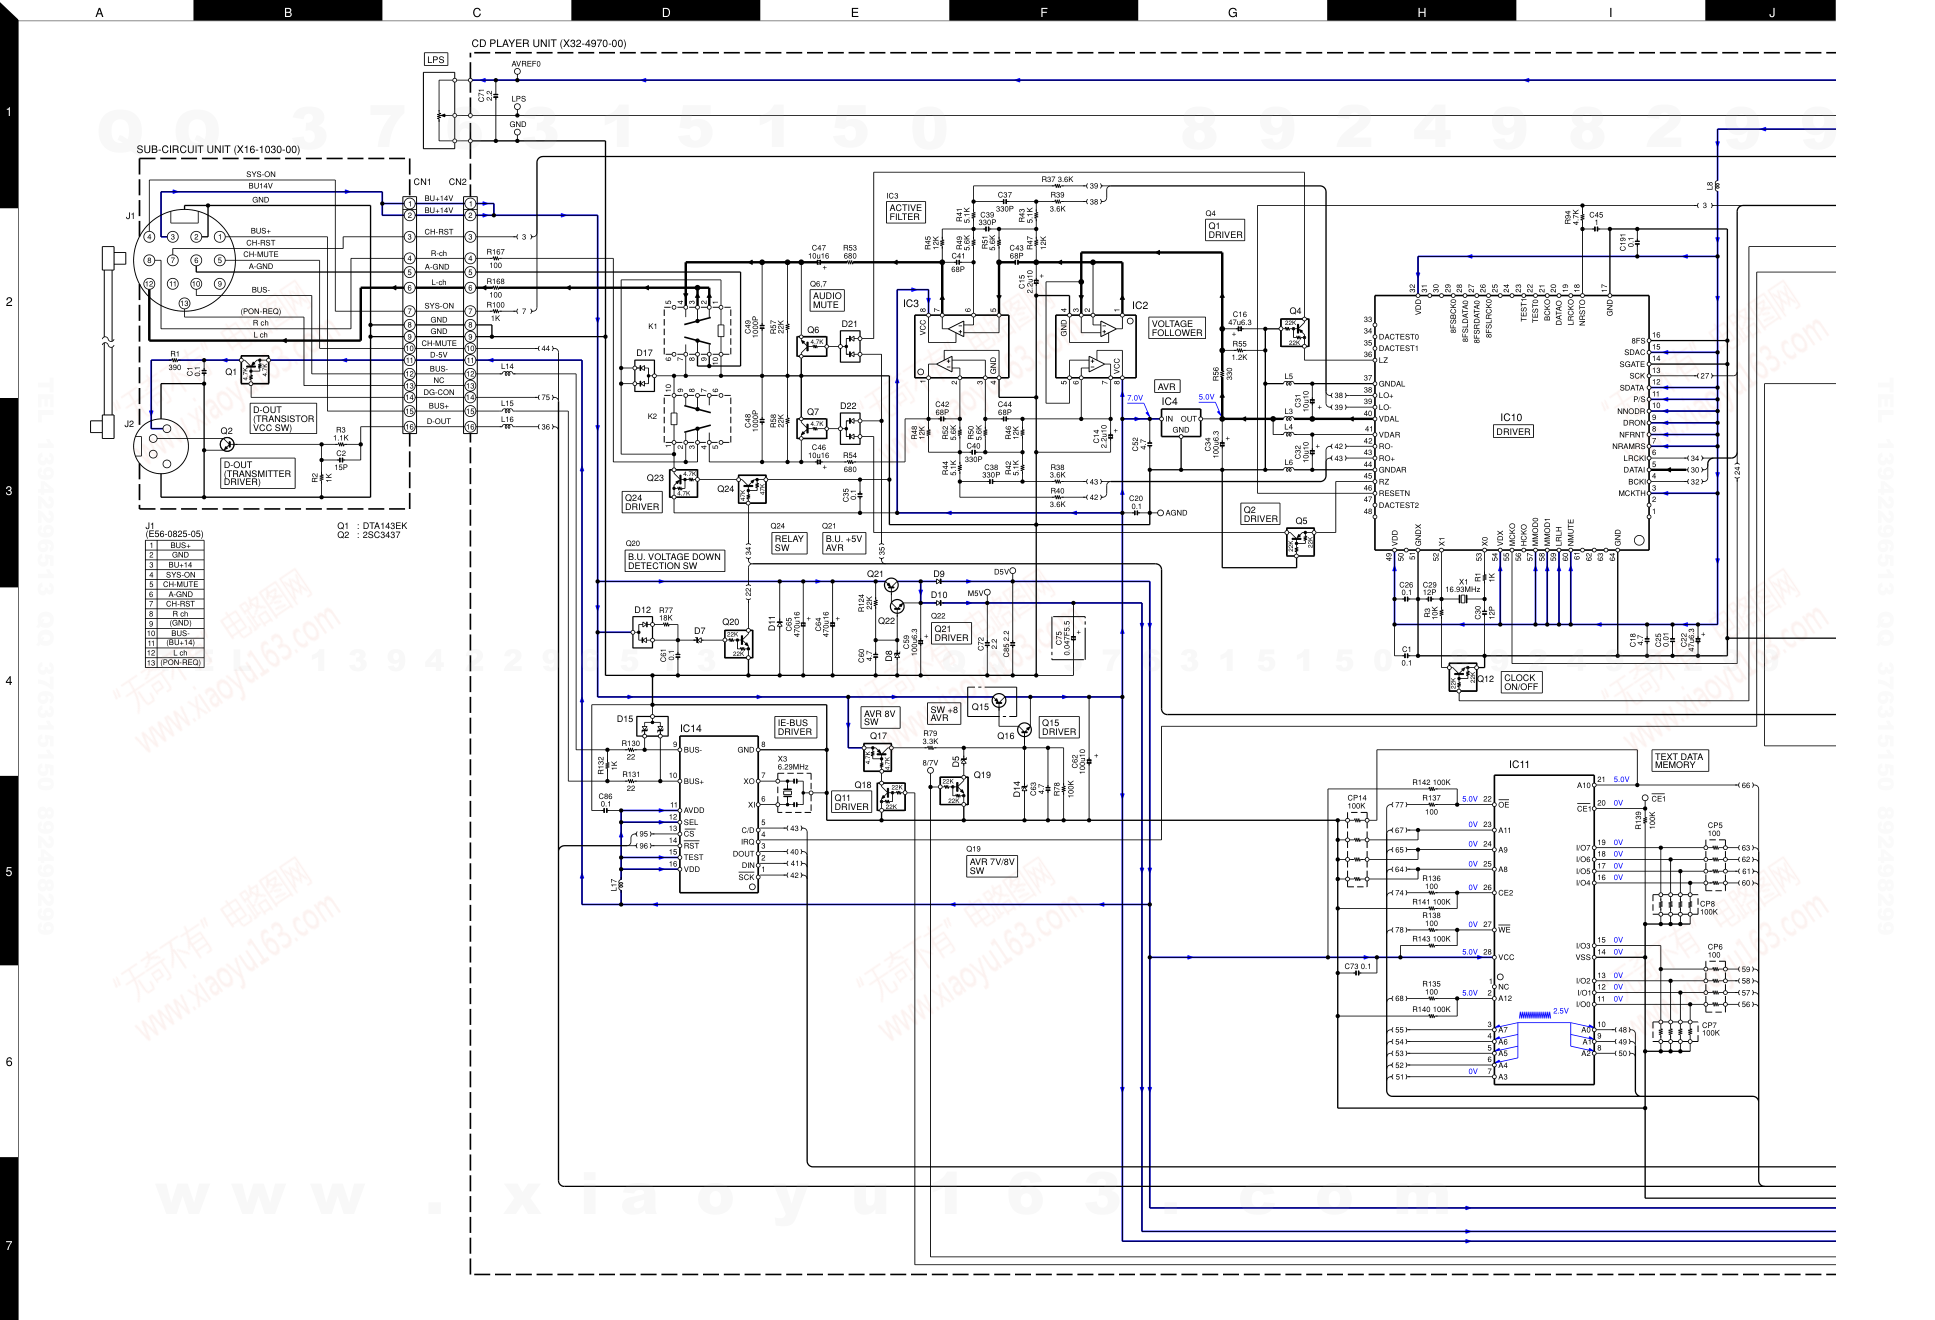The height and width of the screenshot is (1320, 1935).
Task: Select the CH-MUTE row in J1 pin table
Action: pyautogui.click(x=174, y=585)
